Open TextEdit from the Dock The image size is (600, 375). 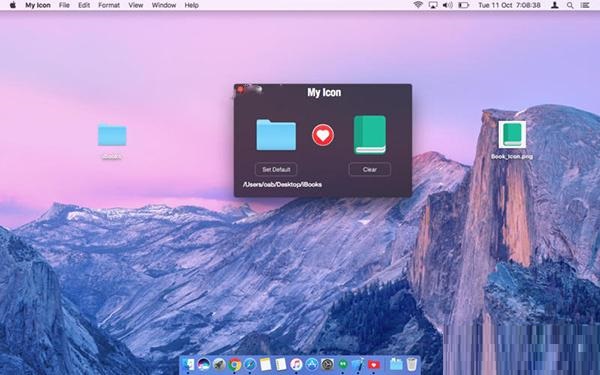(x=280, y=364)
